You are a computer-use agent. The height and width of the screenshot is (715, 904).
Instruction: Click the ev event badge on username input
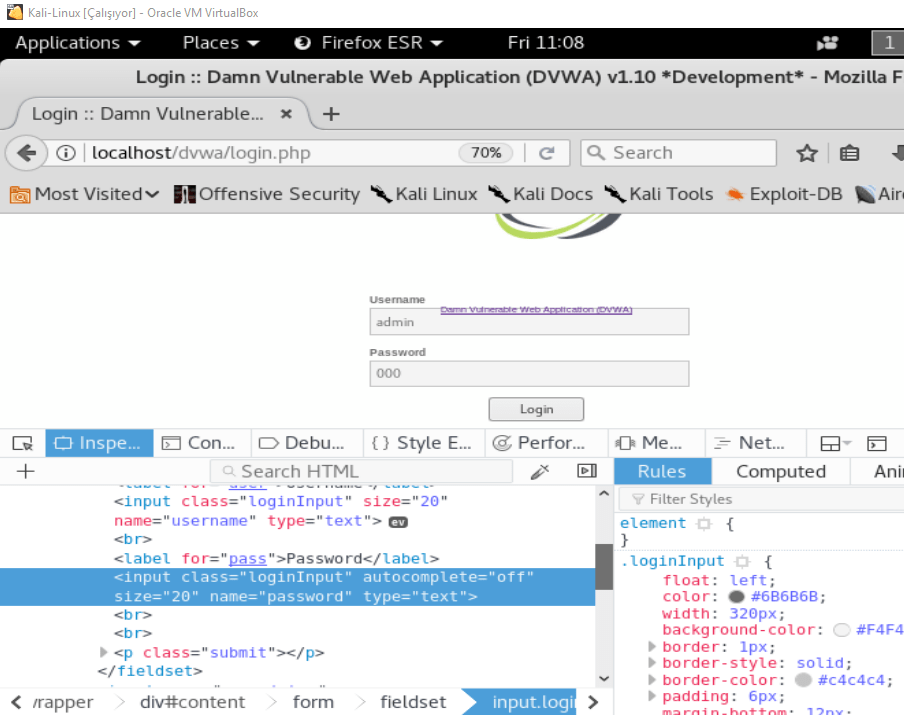point(398,522)
